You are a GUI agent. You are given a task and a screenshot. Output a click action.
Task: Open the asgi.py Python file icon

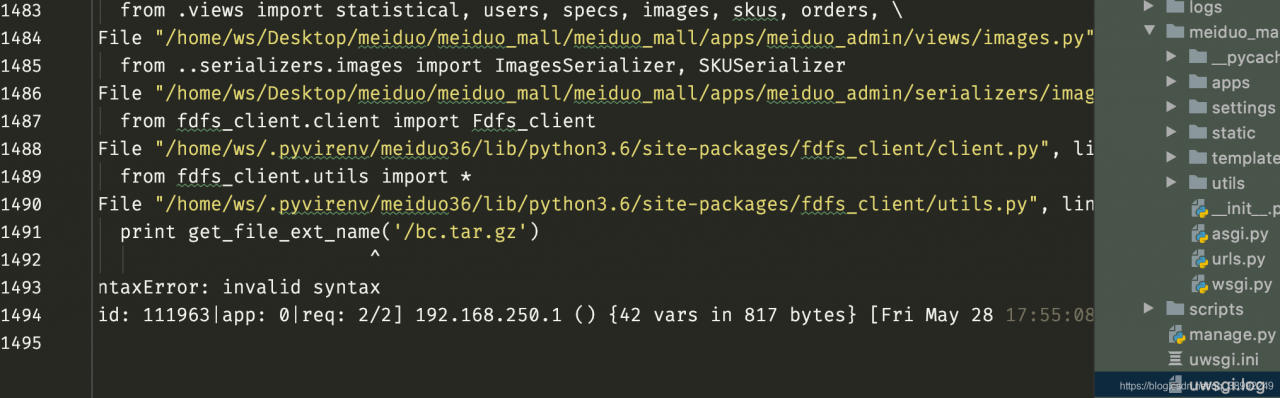pyautogui.click(x=1200, y=234)
